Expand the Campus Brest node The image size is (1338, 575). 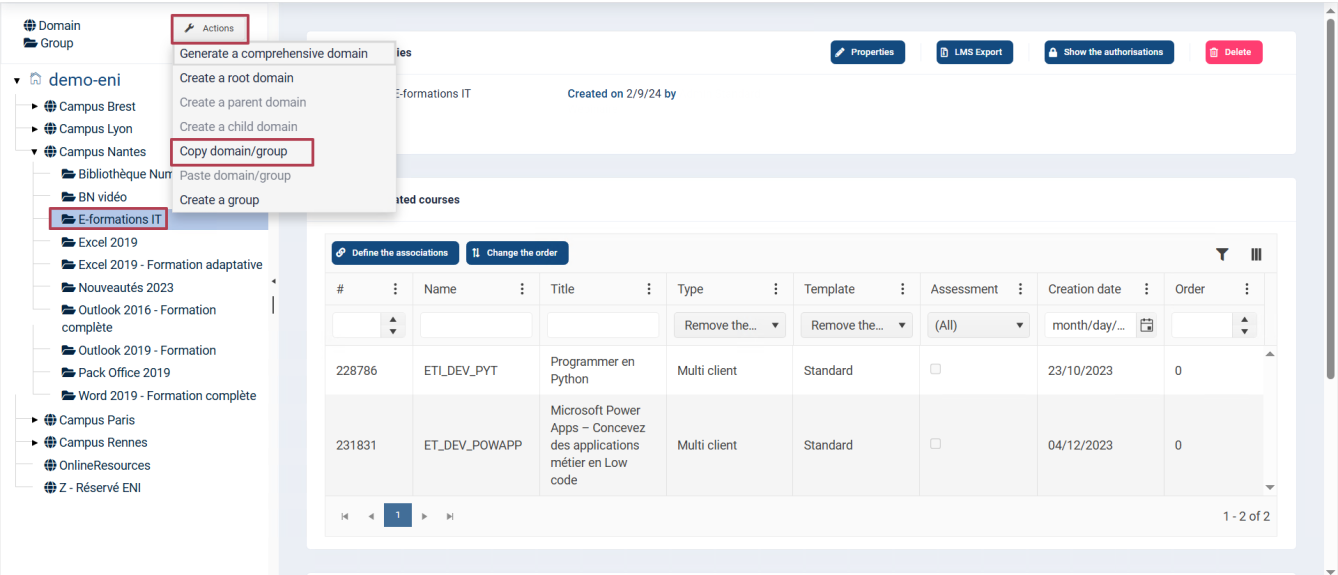pyautogui.click(x=35, y=106)
